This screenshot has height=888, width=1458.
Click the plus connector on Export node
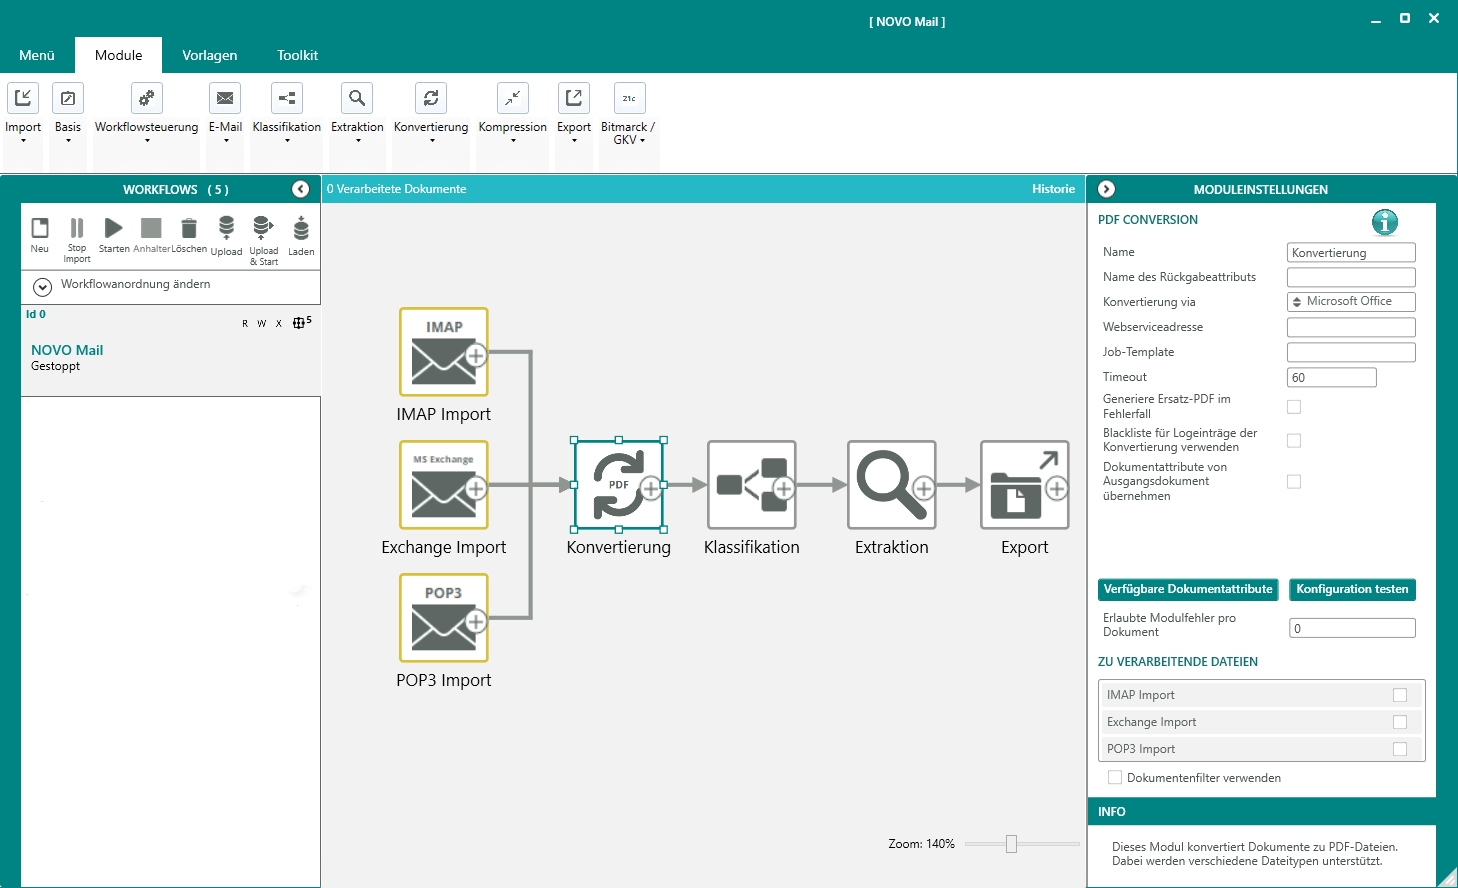(1057, 489)
